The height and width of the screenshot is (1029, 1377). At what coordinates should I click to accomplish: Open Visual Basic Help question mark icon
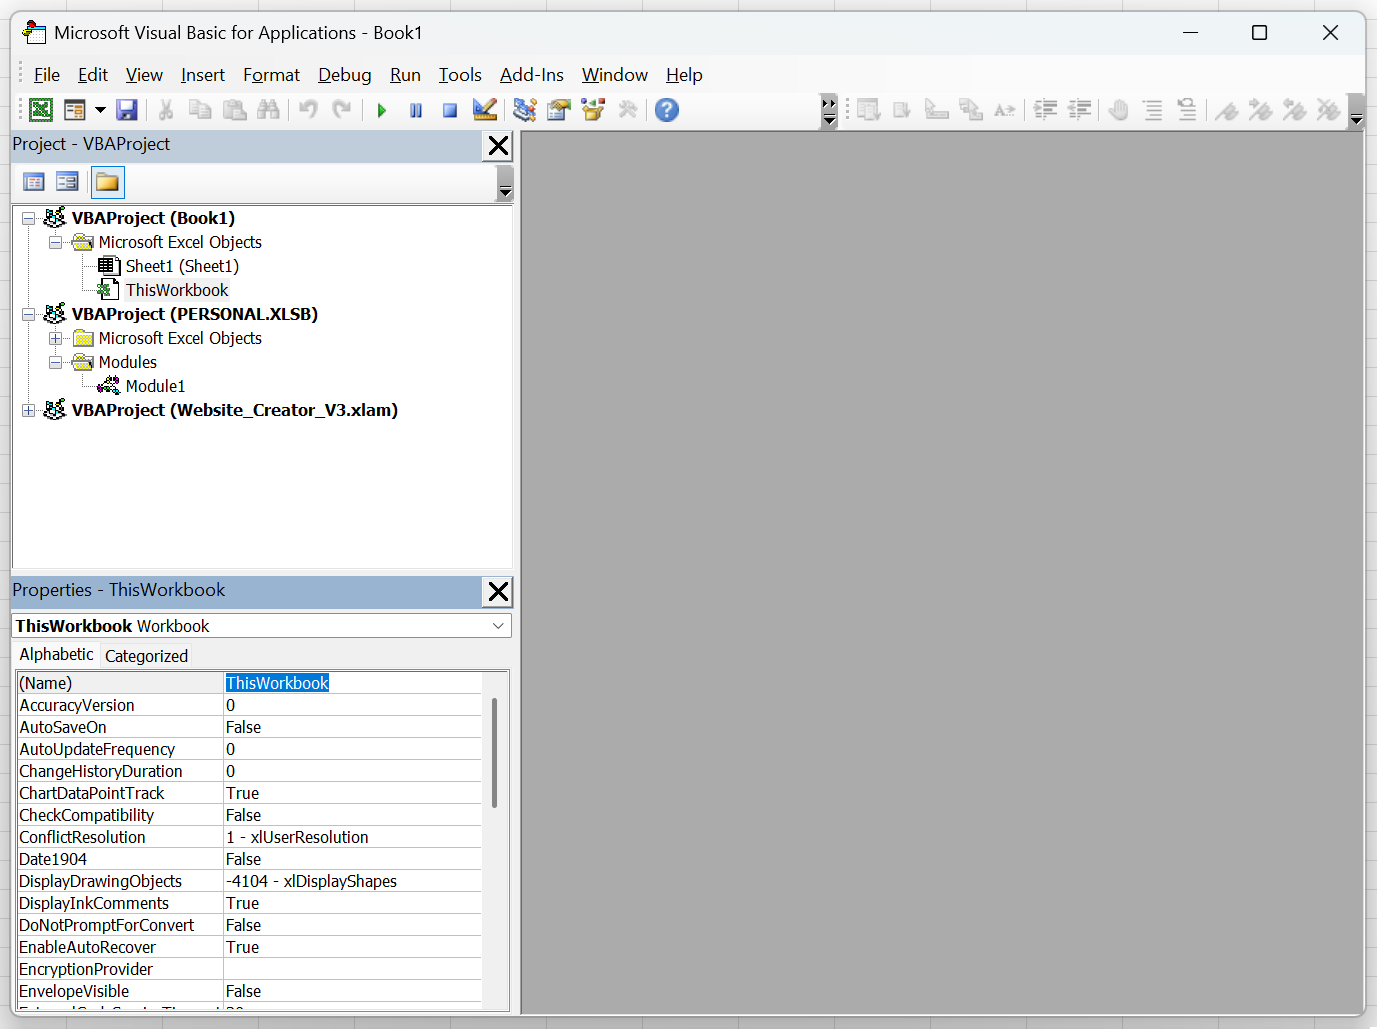[667, 110]
